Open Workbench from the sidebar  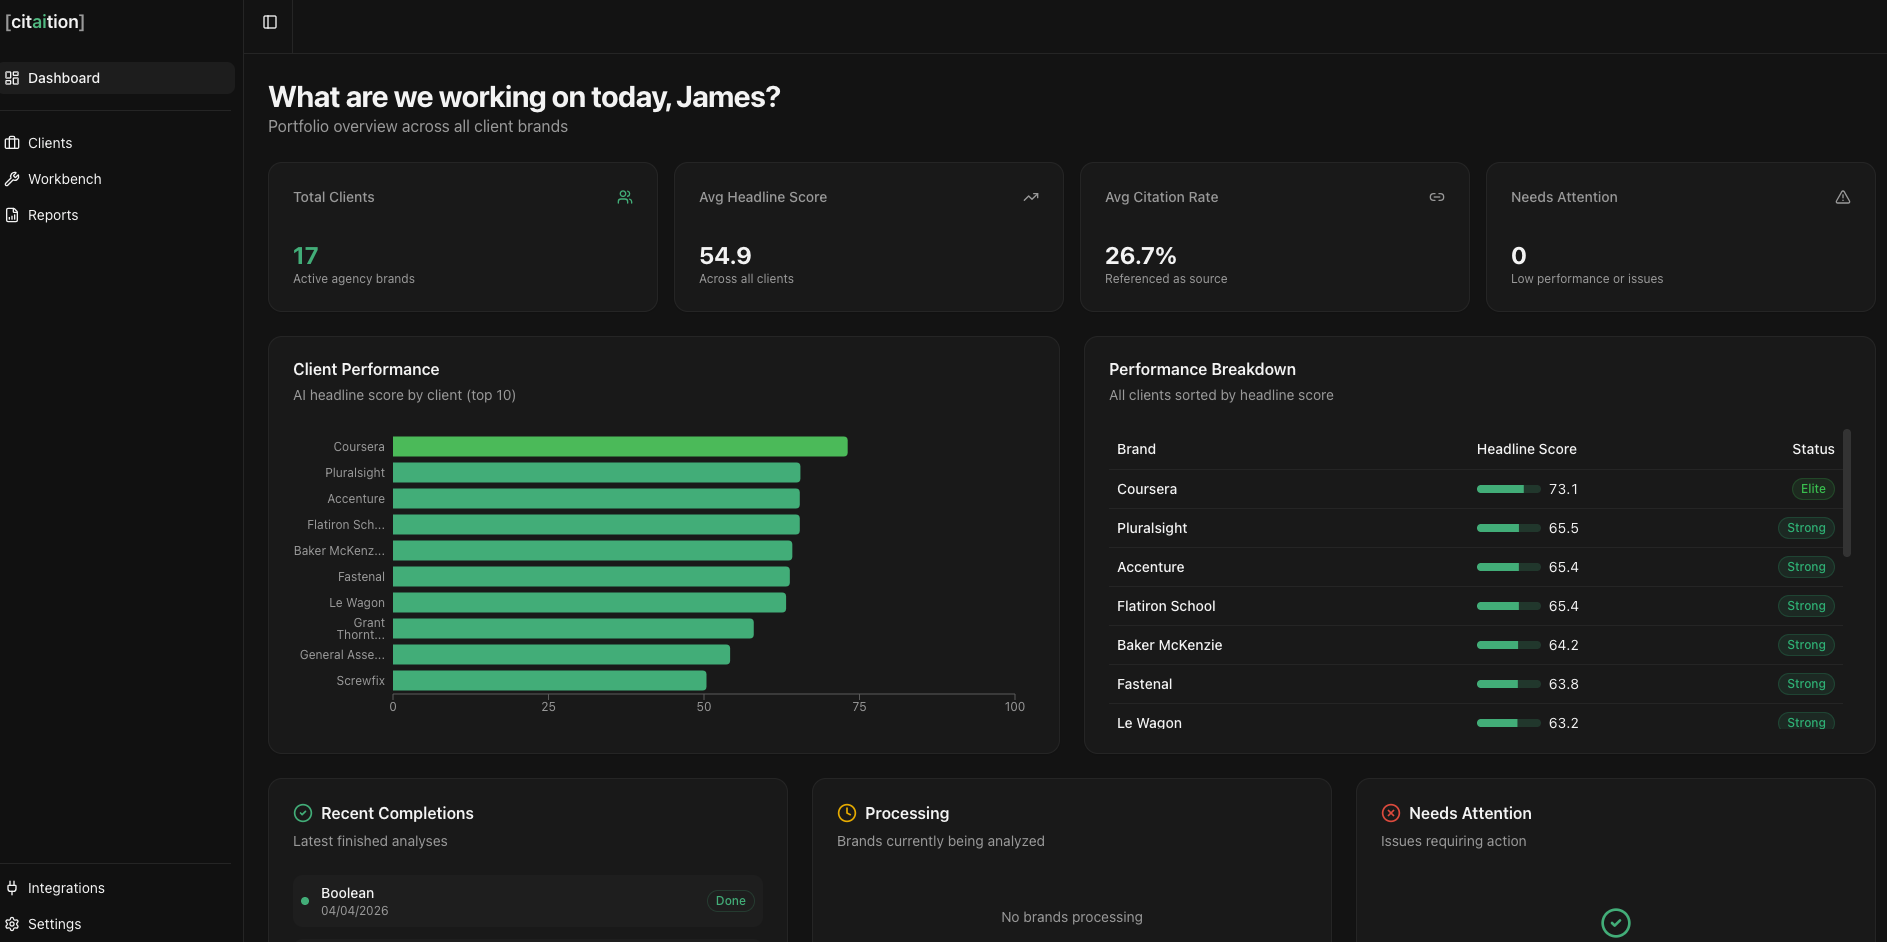click(64, 179)
